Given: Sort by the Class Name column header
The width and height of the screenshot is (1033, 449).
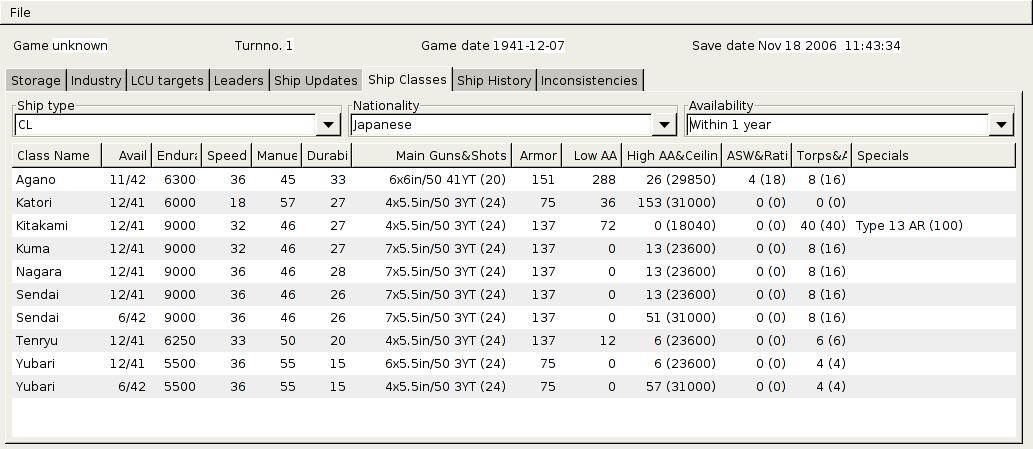Looking at the screenshot, I should point(57,155).
